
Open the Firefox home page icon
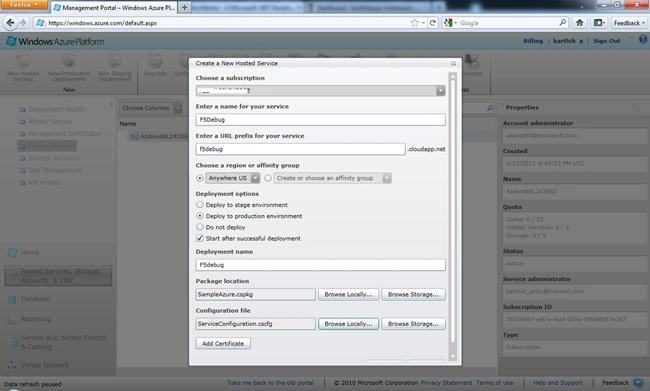pos(580,23)
